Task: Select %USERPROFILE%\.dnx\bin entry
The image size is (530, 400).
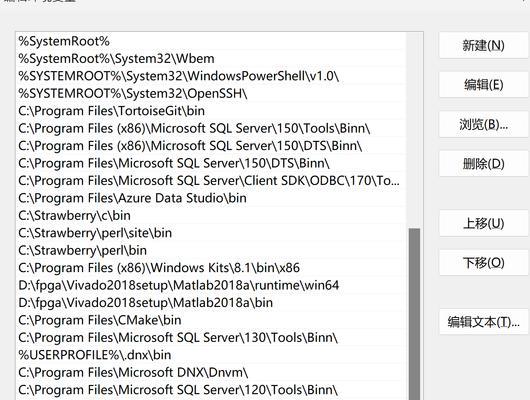Action: [211, 355]
